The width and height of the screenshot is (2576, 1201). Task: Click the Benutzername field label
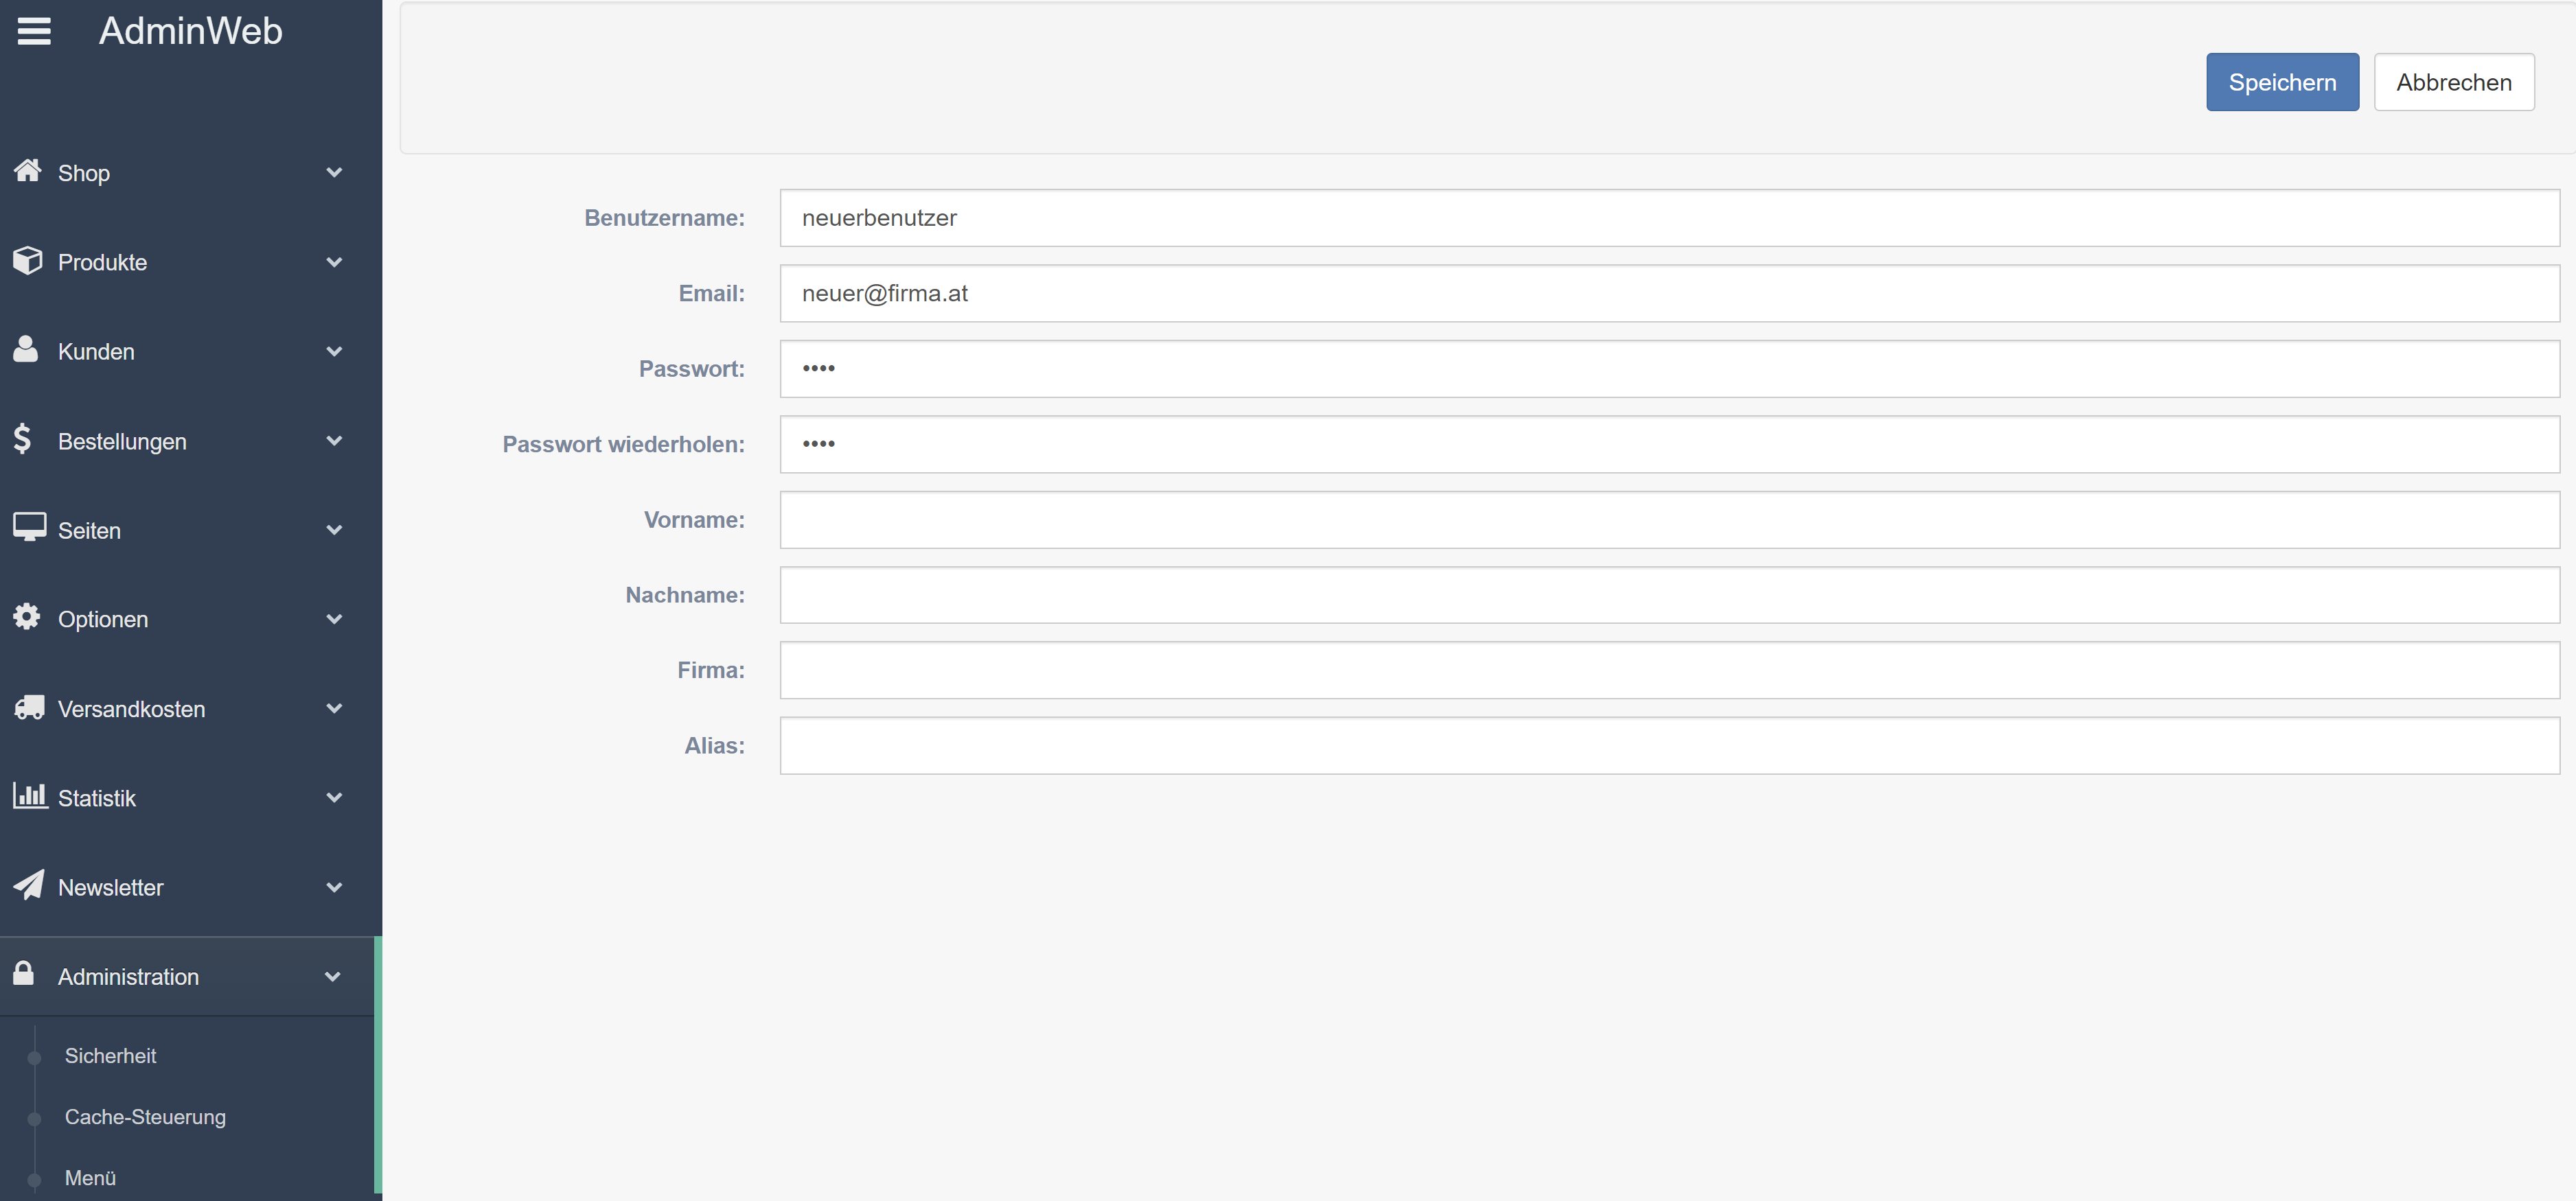664,218
